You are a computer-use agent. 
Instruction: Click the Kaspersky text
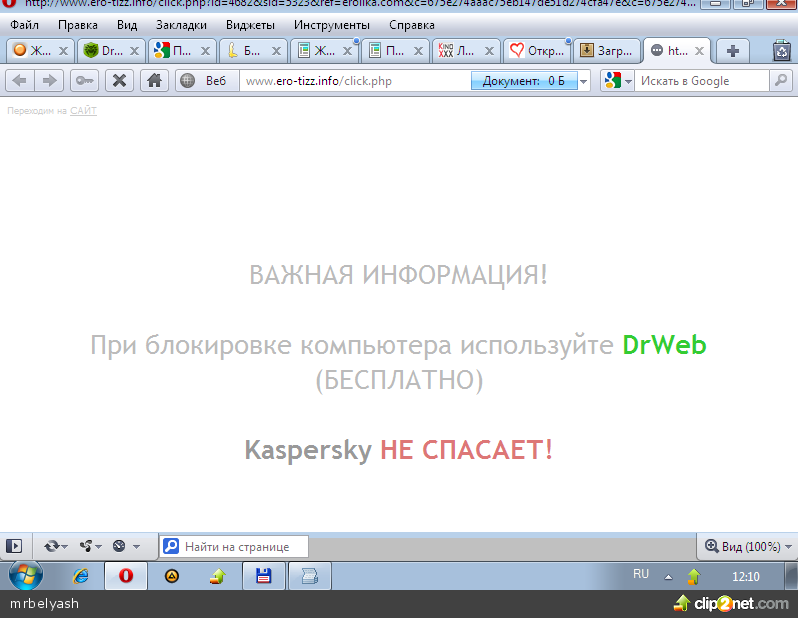click(x=308, y=450)
